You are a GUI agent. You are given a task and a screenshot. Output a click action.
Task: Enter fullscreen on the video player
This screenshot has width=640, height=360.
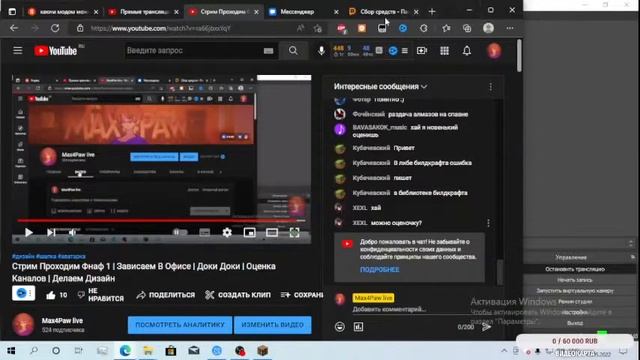tap(294, 233)
